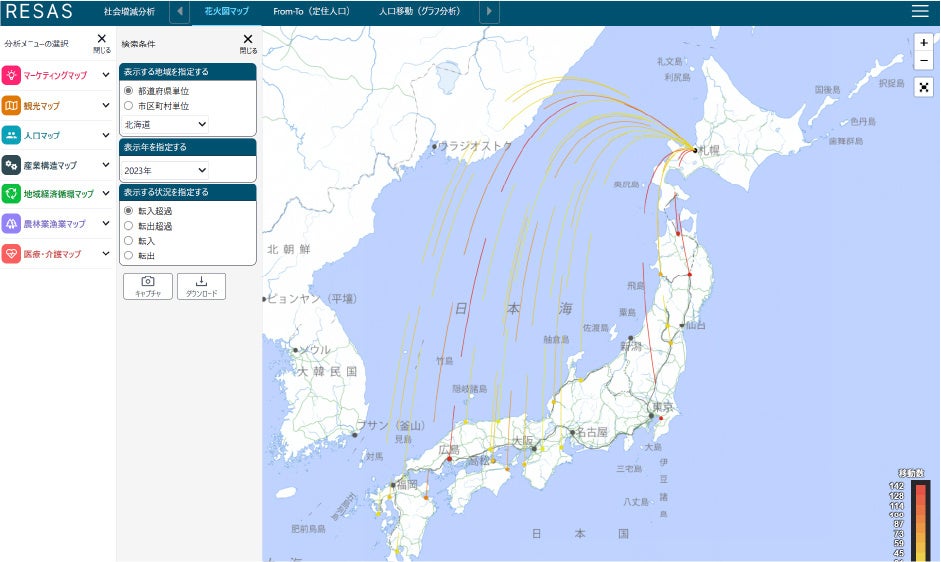Select the 転出超過 radio option

pyautogui.click(x=128, y=226)
